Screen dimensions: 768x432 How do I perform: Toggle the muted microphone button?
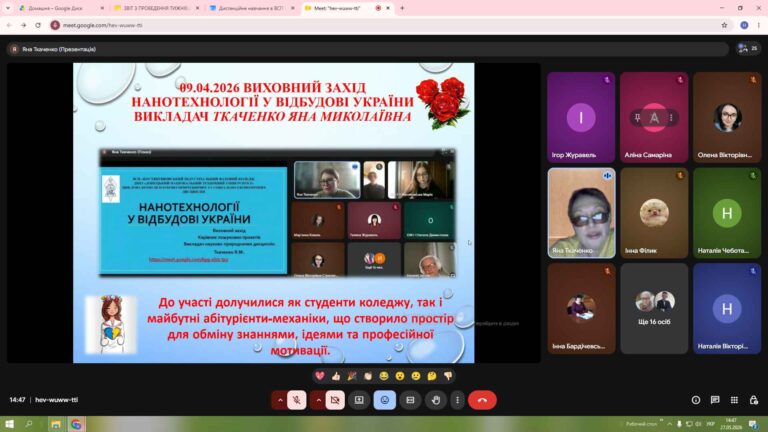click(x=297, y=400)
